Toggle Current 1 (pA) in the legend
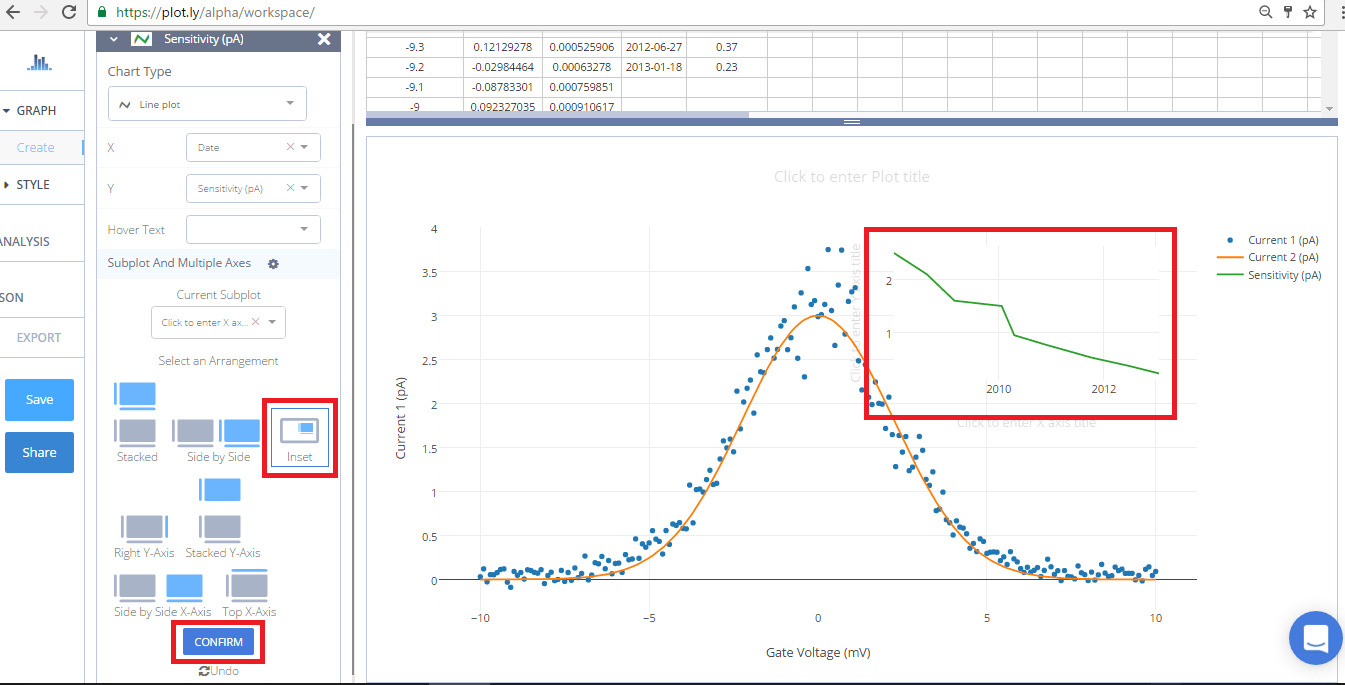Image resolution: width=1345 pixels, height=685 pixels. 1280,239
